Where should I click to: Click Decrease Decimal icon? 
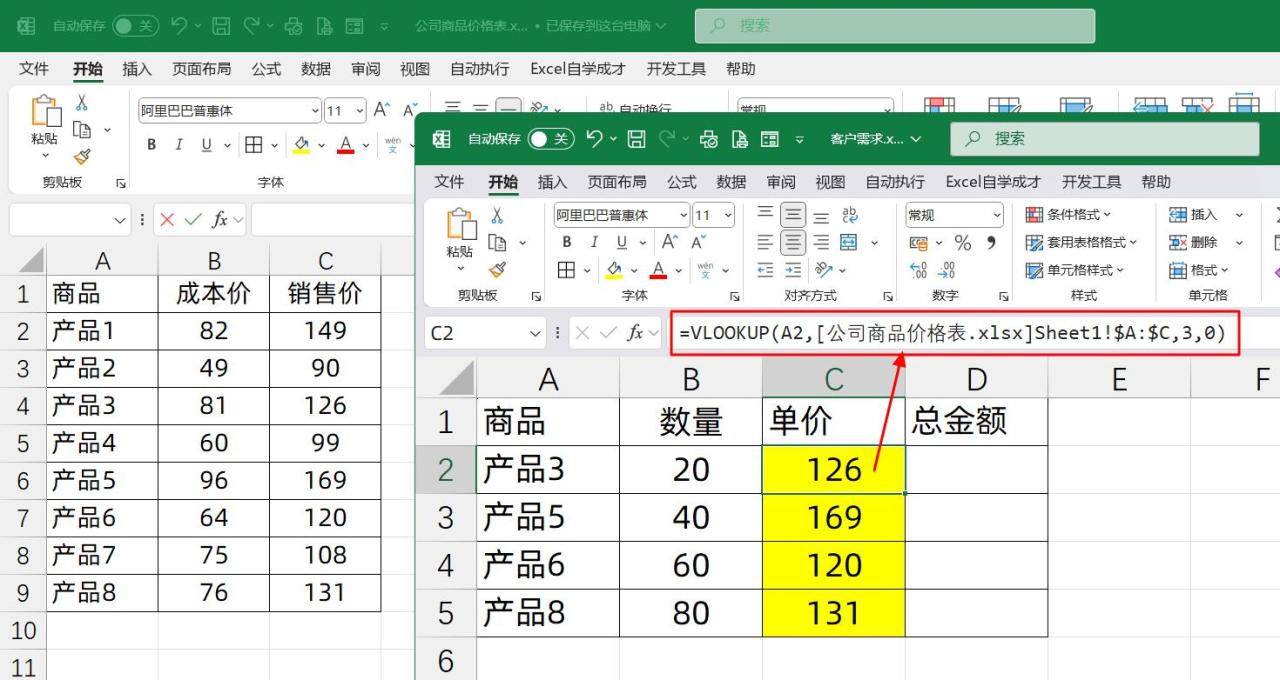point(947,269)
